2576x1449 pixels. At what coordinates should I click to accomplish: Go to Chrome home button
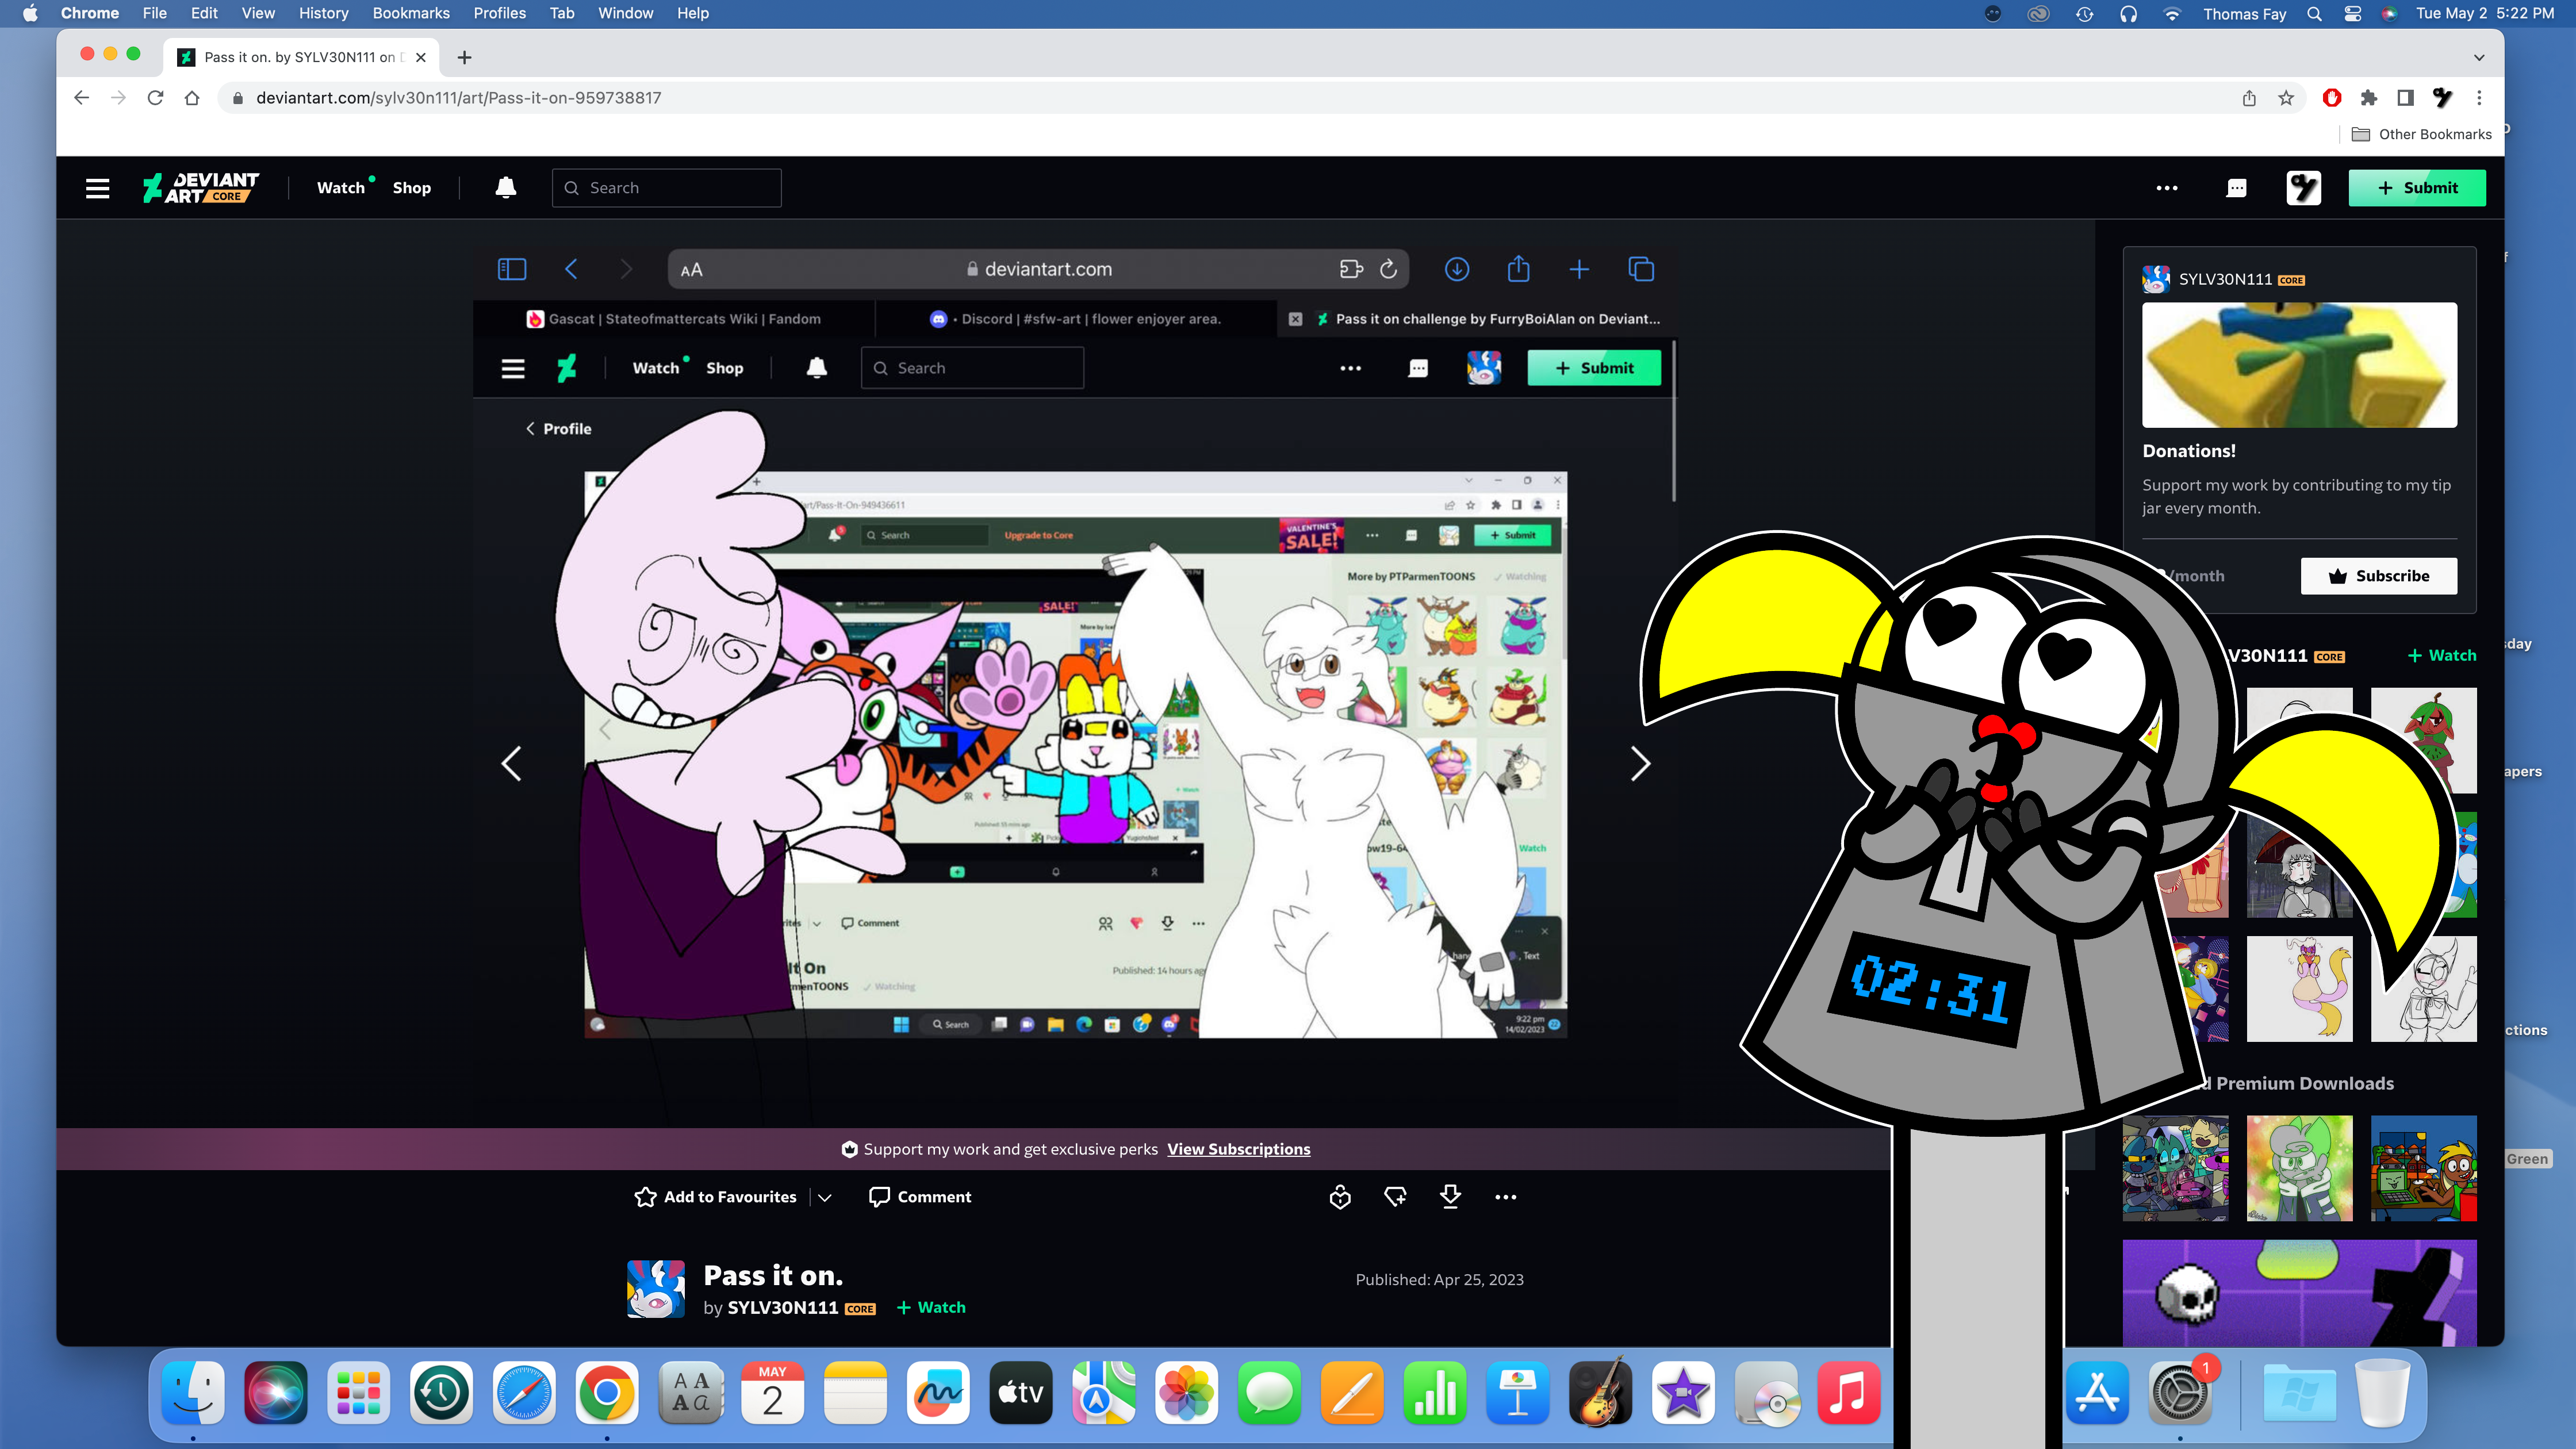pos(192,98)
